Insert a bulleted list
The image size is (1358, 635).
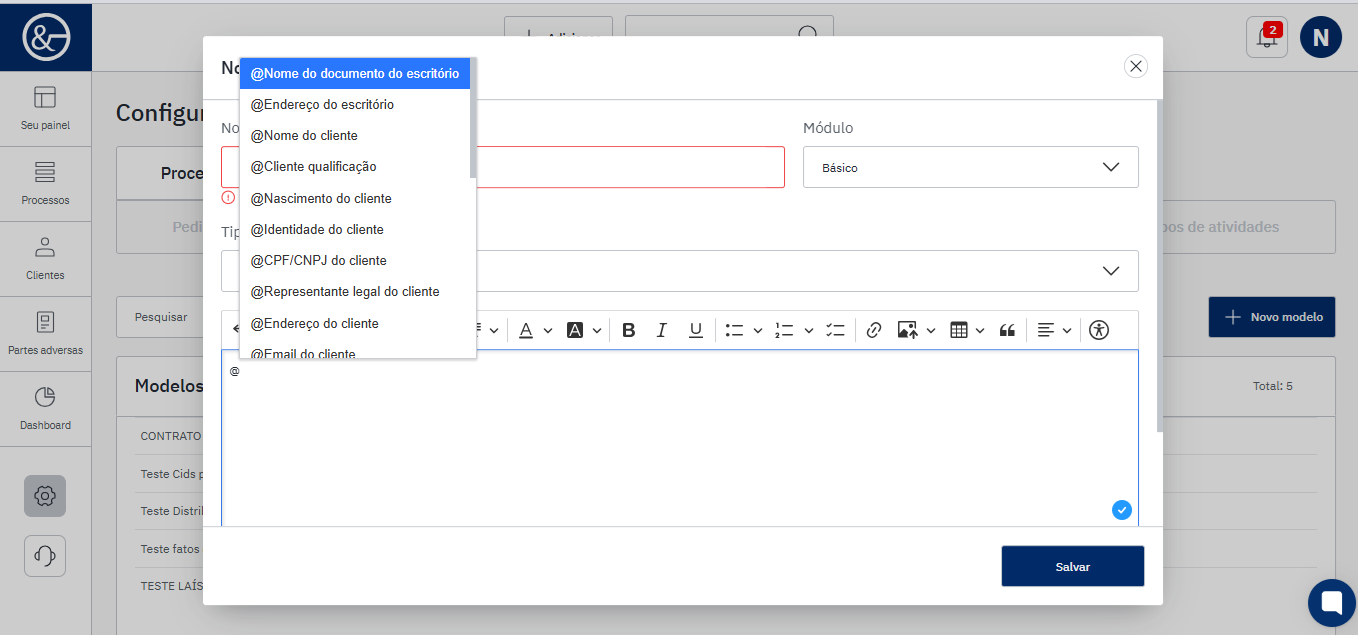coord(734,330)
